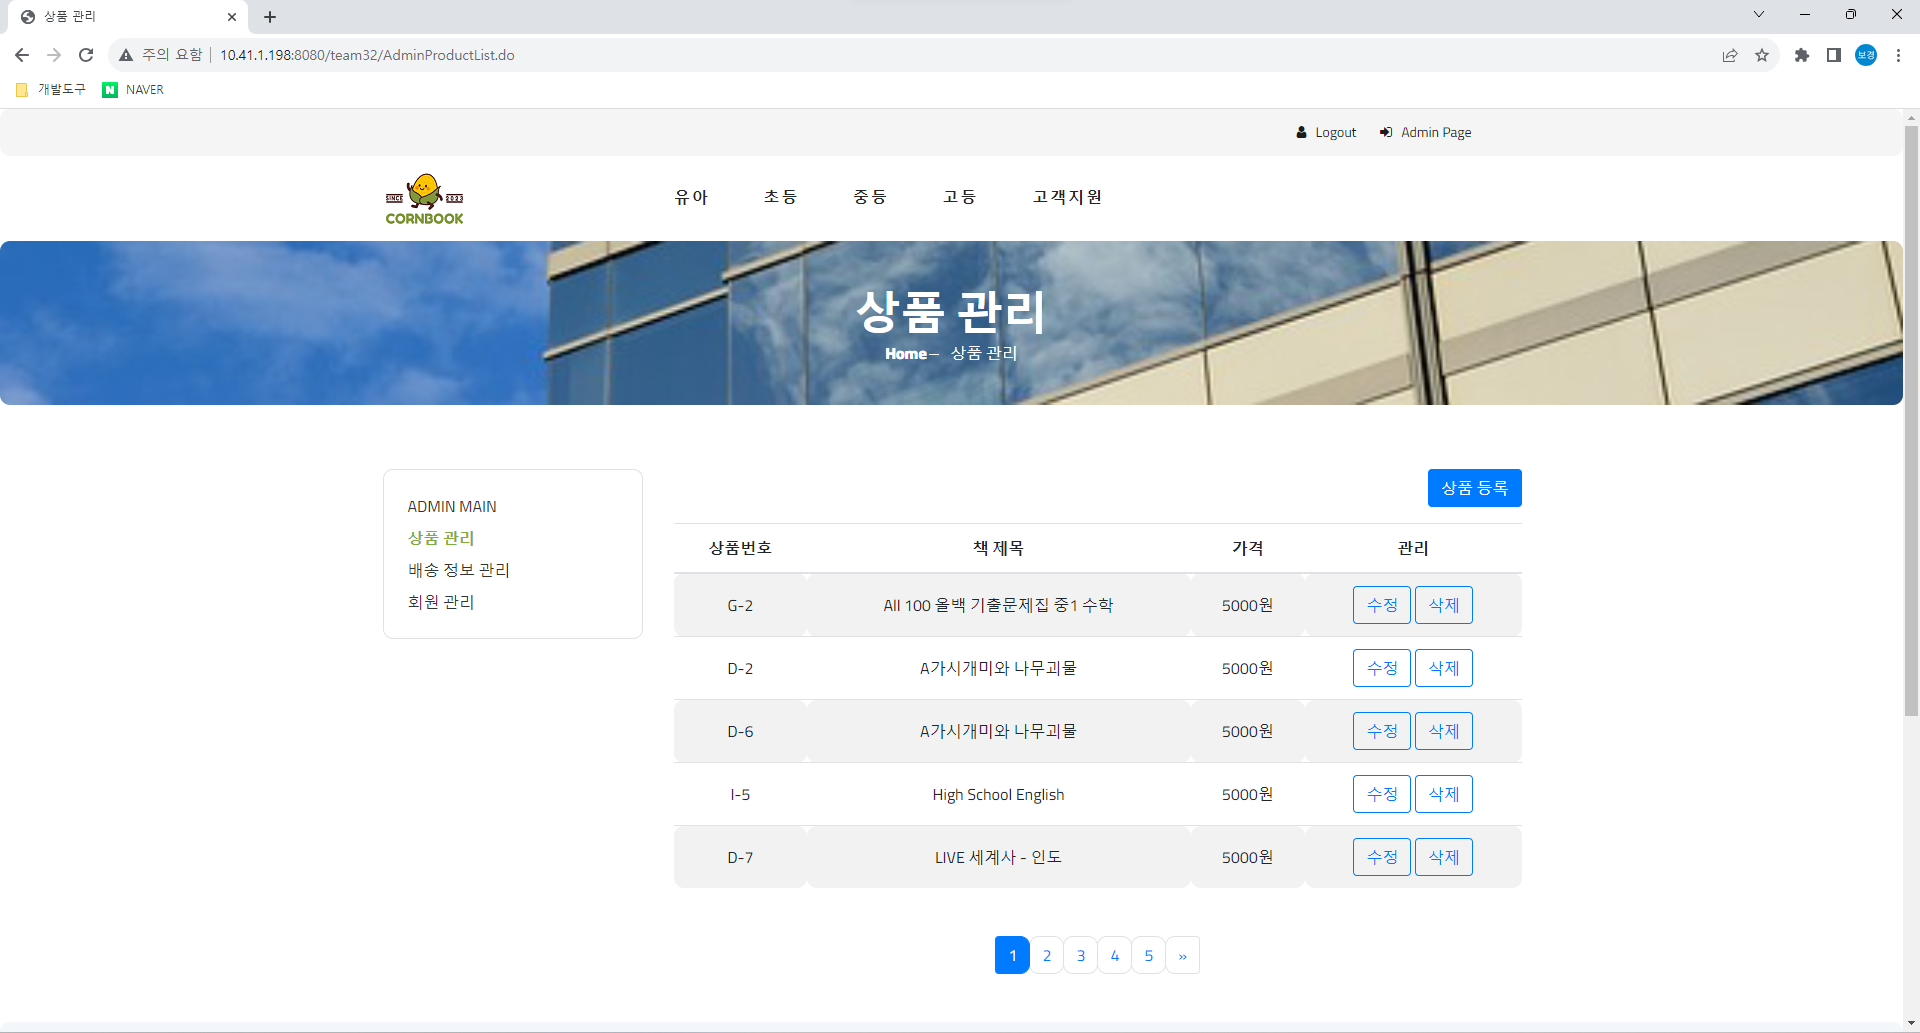
Task: Click 삭제 for product I-5
Action: click(1443, 794)
